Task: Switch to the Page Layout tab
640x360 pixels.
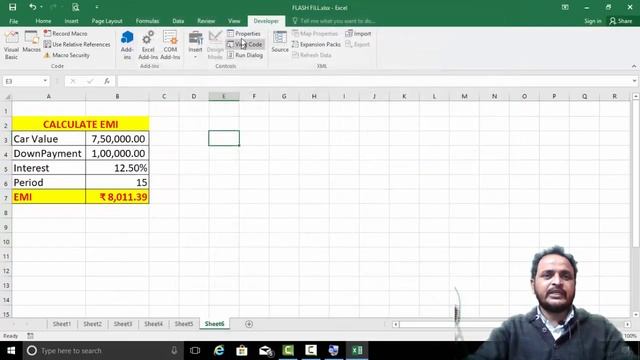Action: (107, 21)
